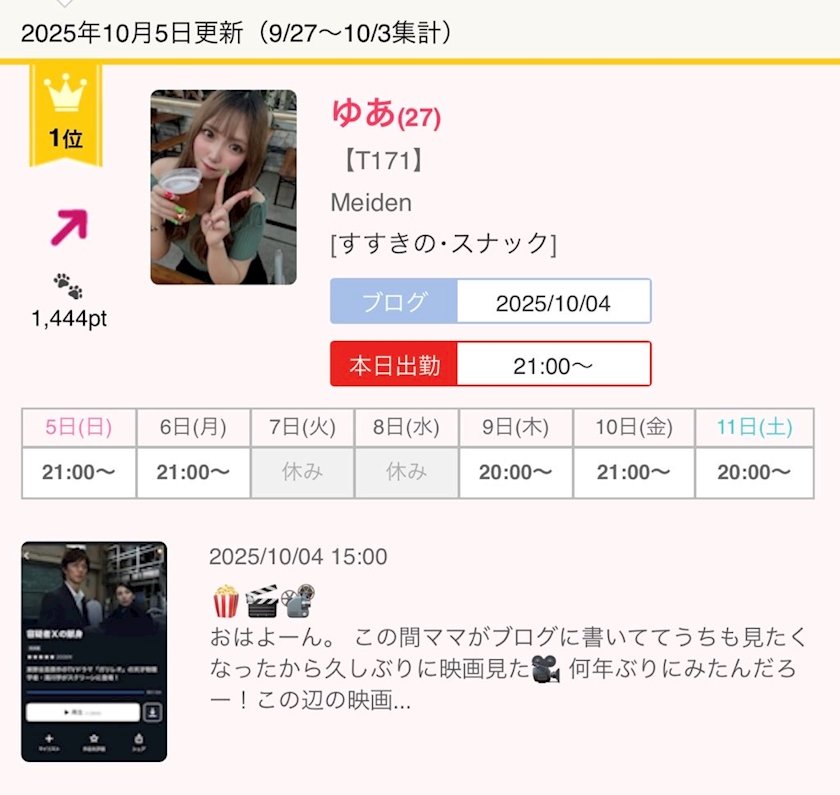This screenshot has width=840, height=795.
Task: Click the popcorn emoji in blog excerpt
Action: coord(226,602)
